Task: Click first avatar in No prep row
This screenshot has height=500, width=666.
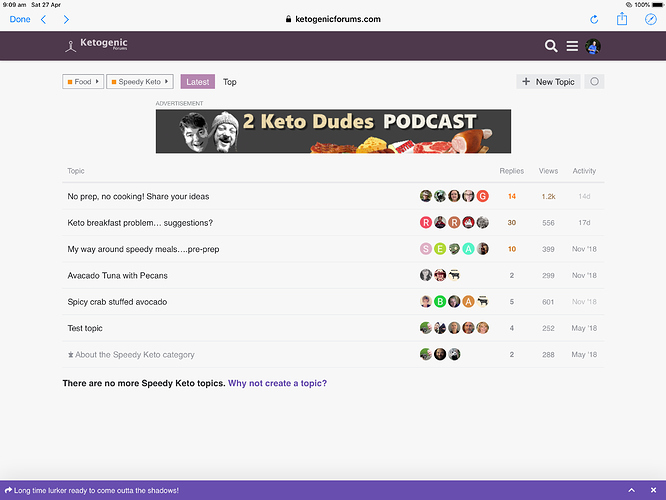Action: 426,196
